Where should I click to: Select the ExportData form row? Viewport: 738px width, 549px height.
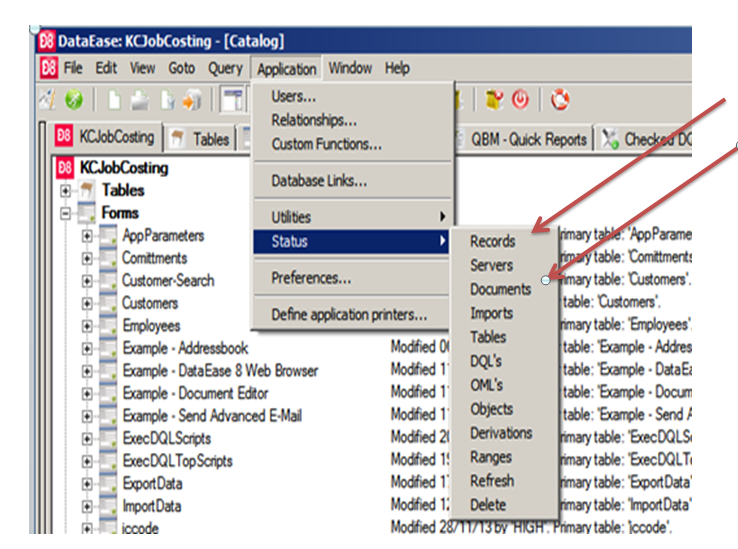click(152, 484)
